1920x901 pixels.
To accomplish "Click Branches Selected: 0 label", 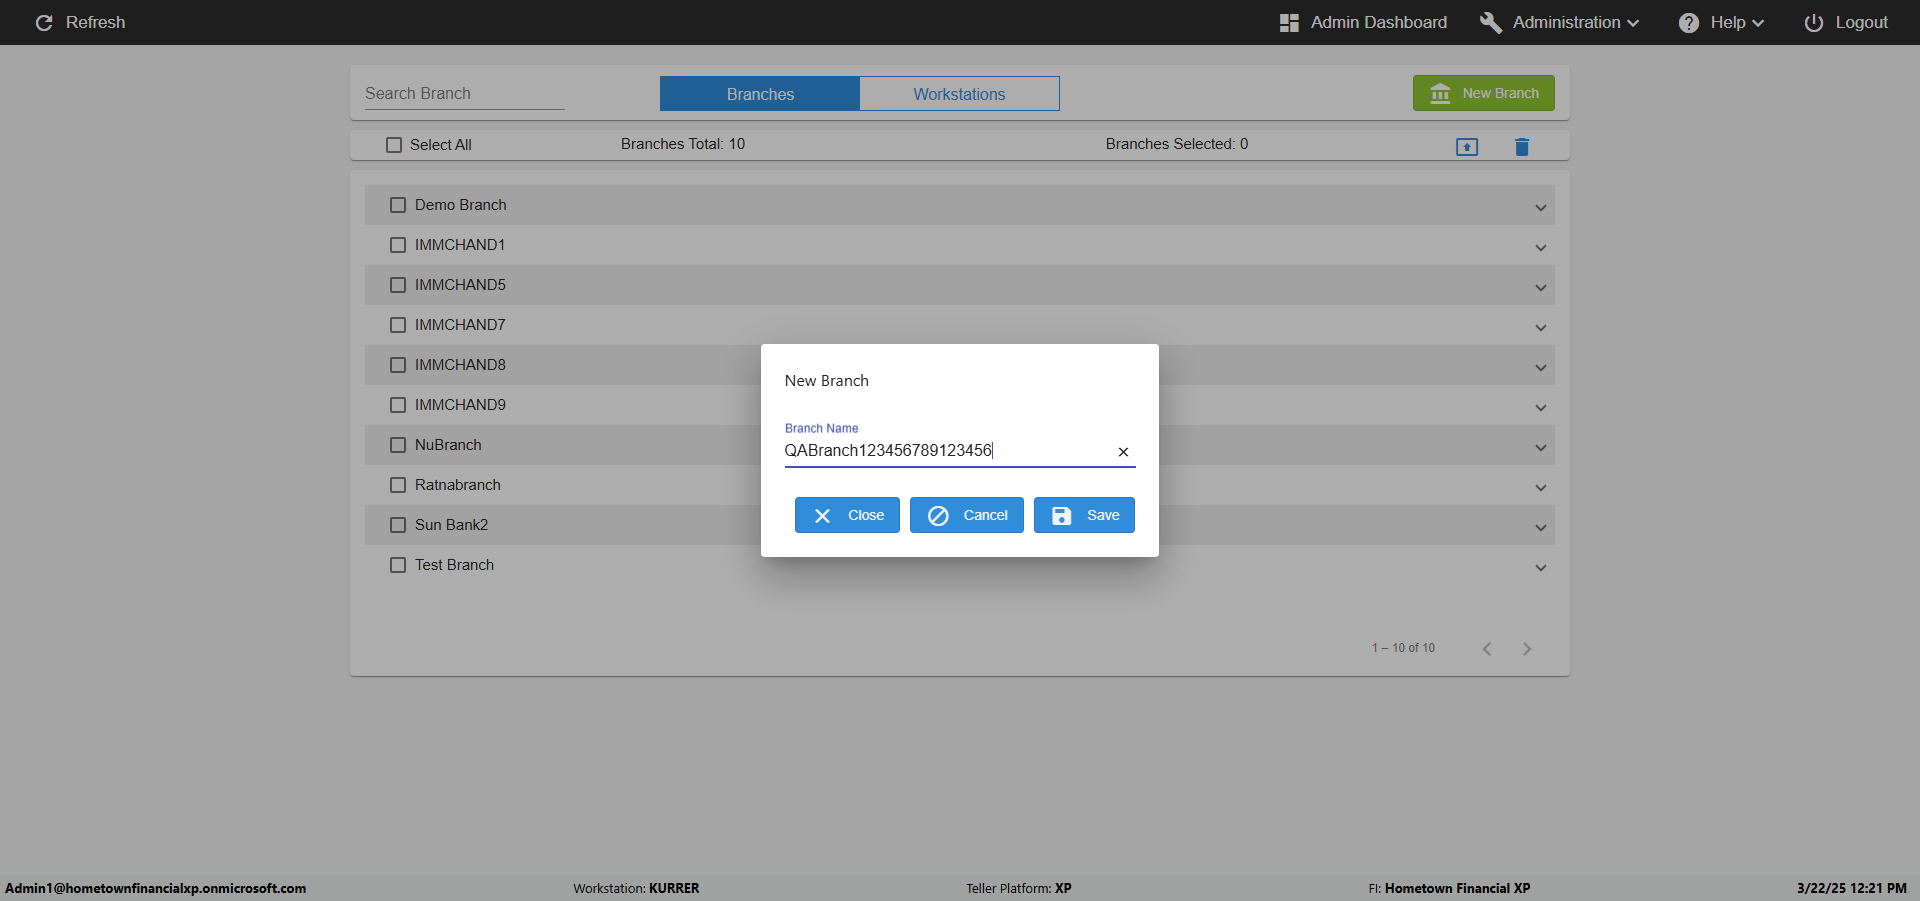I will point(1177,144).
